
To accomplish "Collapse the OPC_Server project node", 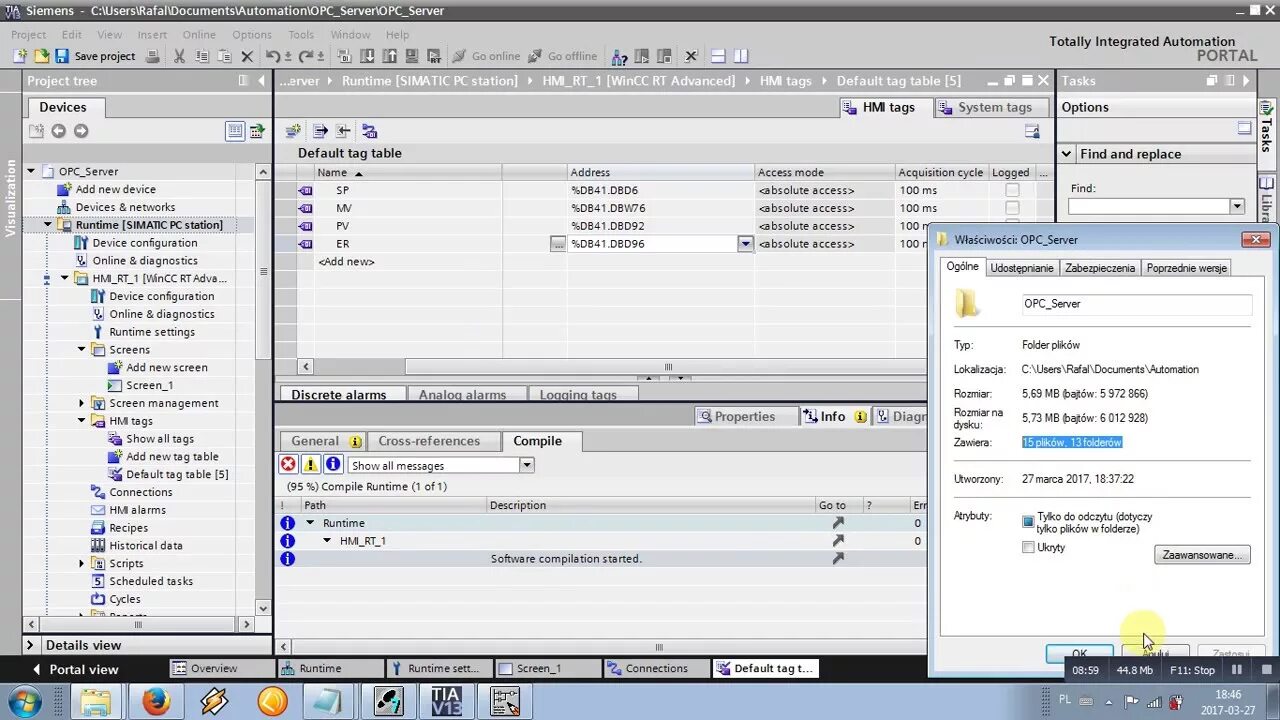I will [31, 171].
